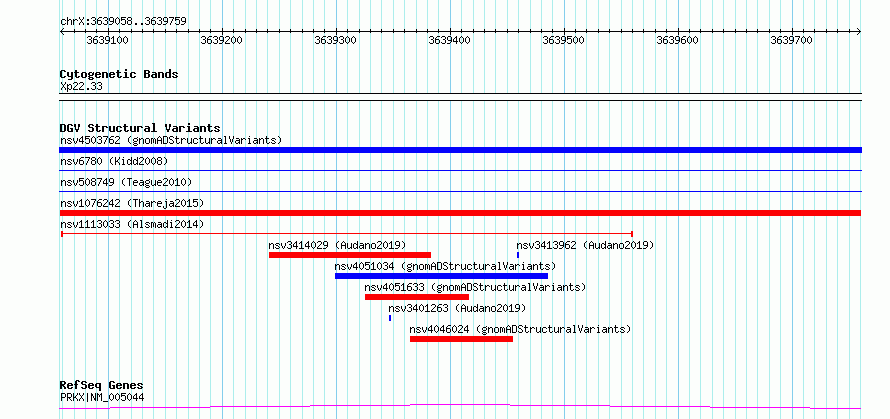The image size is (890, 419).
Task: Open gene label PRKX|NM_005044
Action: (x=102, y=397)
